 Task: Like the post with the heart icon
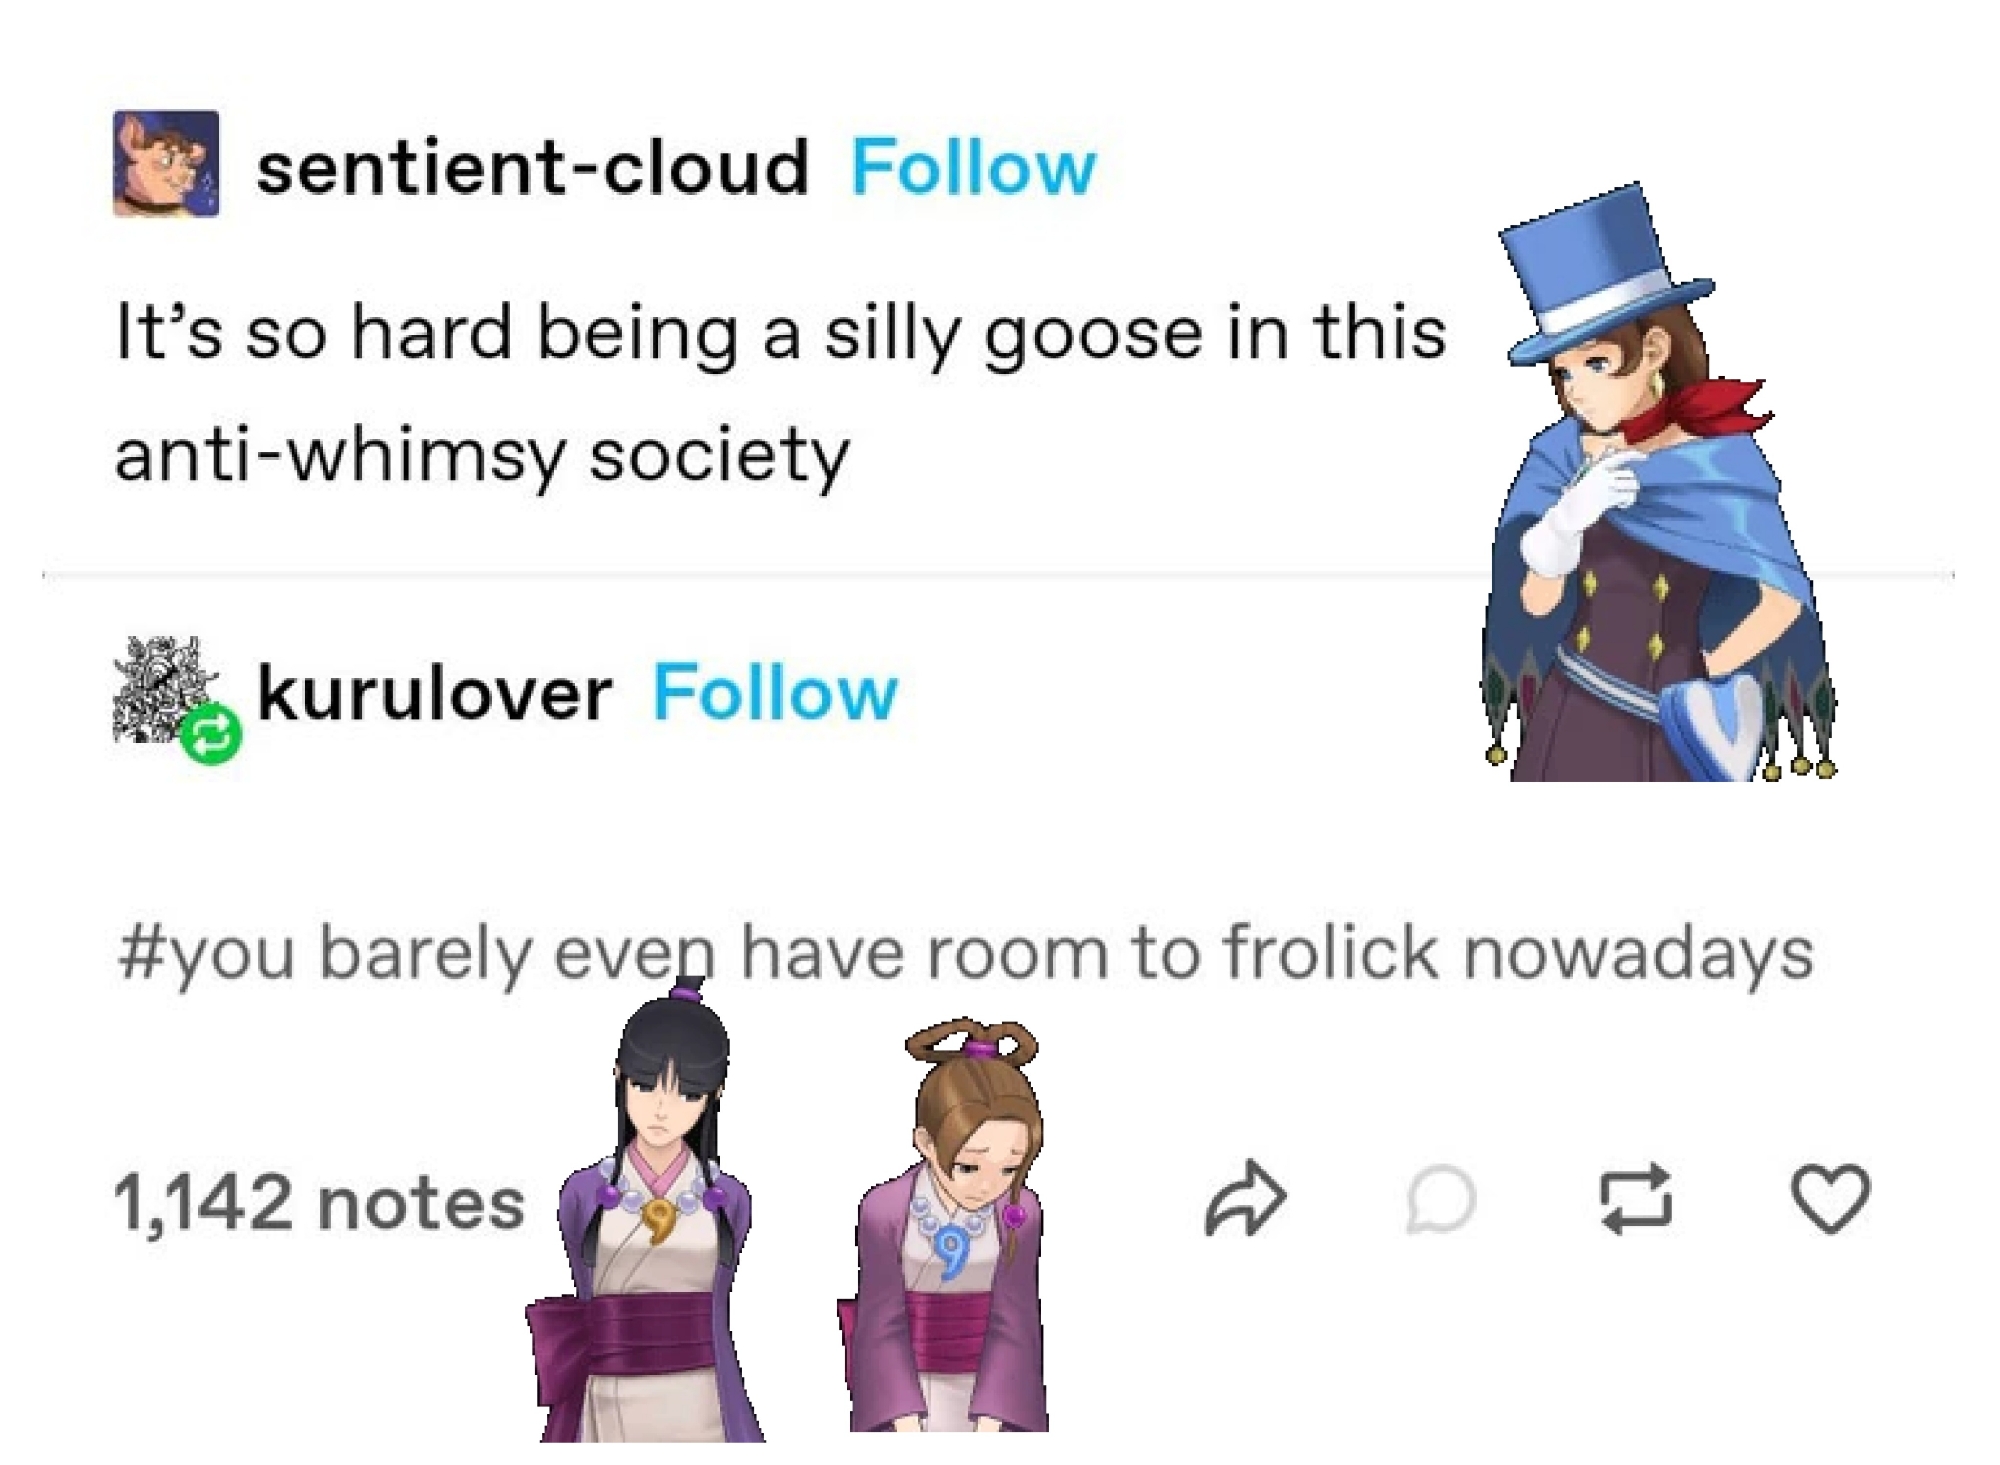pyautogui.click(x=1830, y=1198)
